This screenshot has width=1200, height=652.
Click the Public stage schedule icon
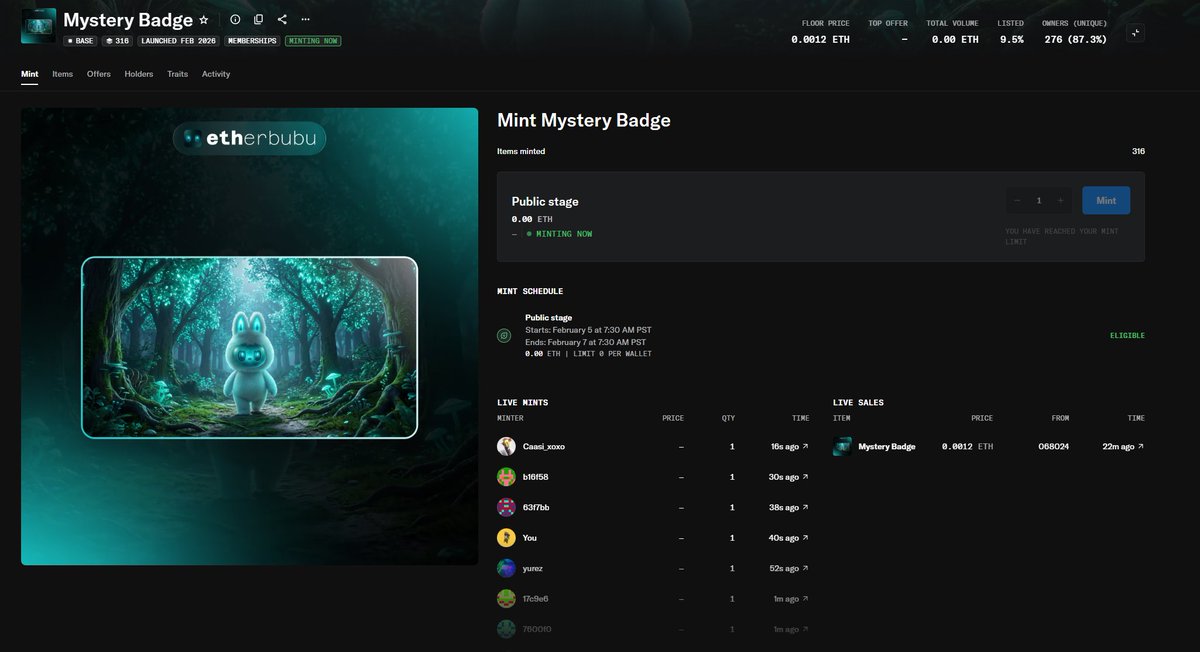pos(505,336)
